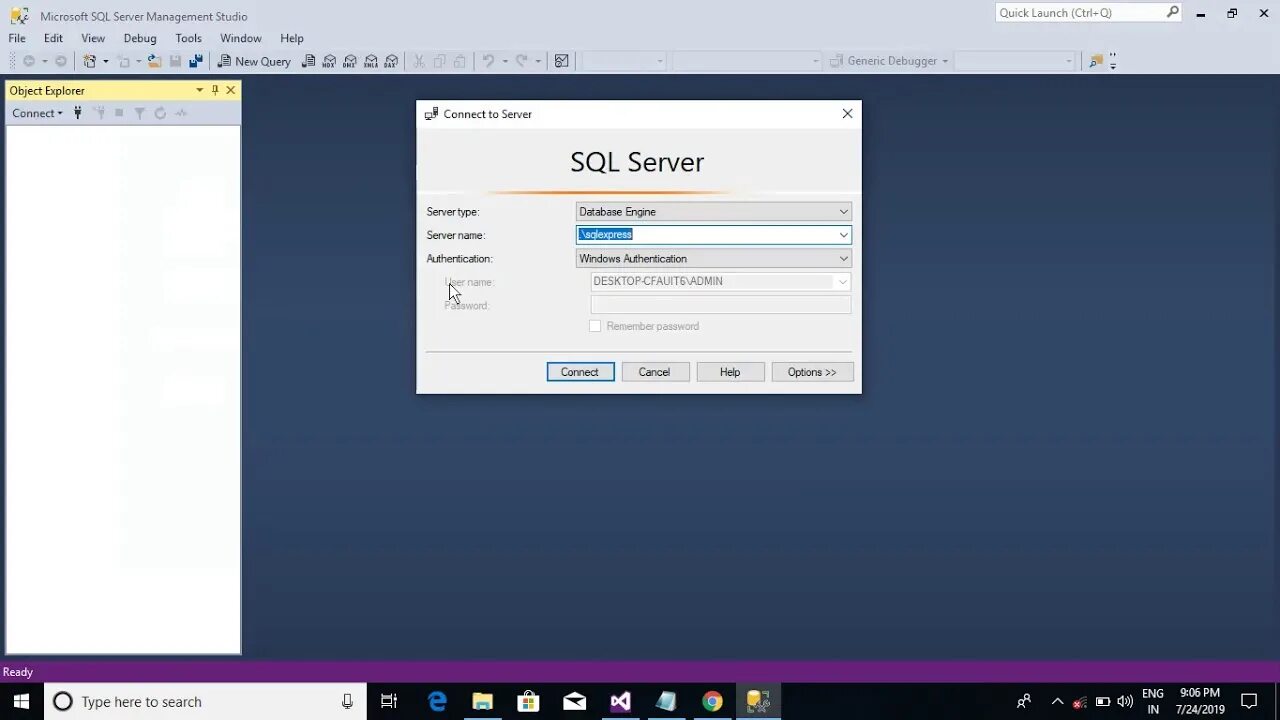Click the Disconnect icon in Object Explorer
Viewport: 1280px width, 720px height.
[x=99, y=113]
